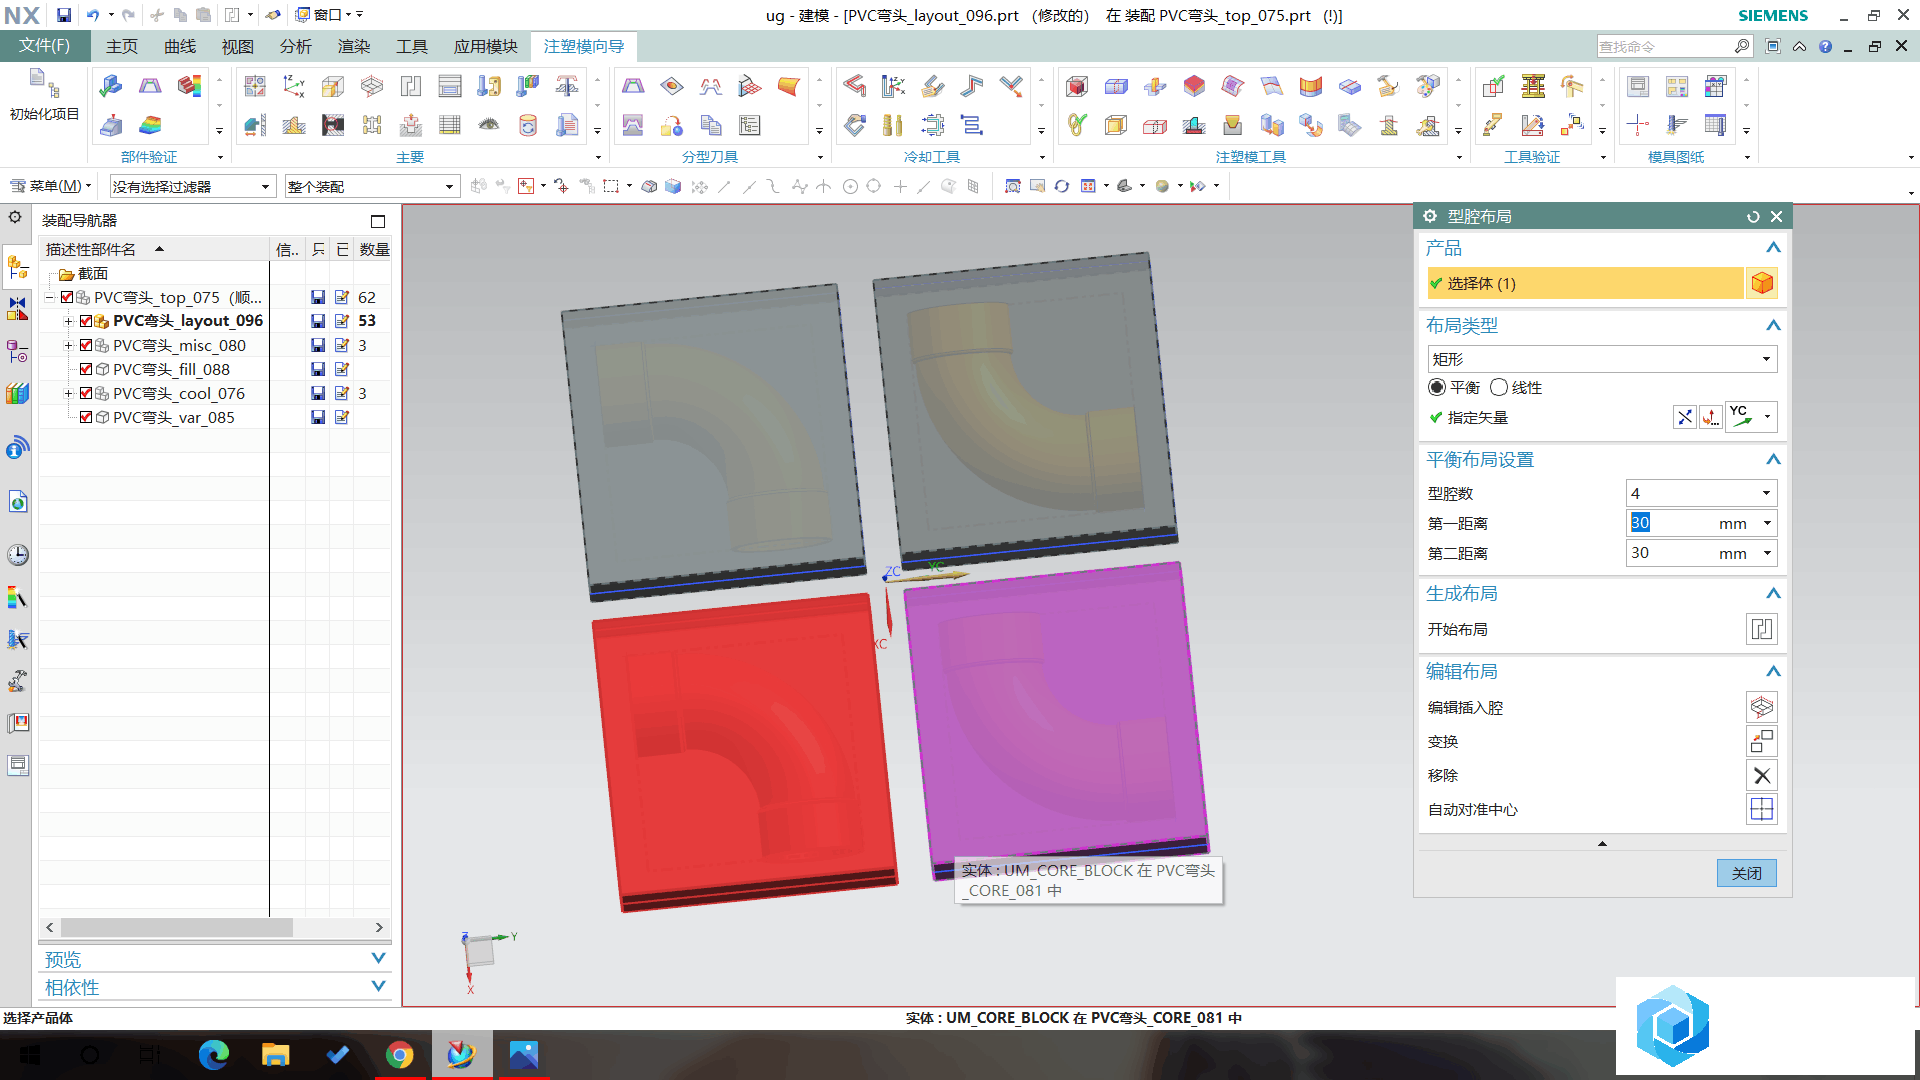1920x1080 pixels.
Task: Click the Save icon in quick access toolbar
Action: tap(63, 15)
